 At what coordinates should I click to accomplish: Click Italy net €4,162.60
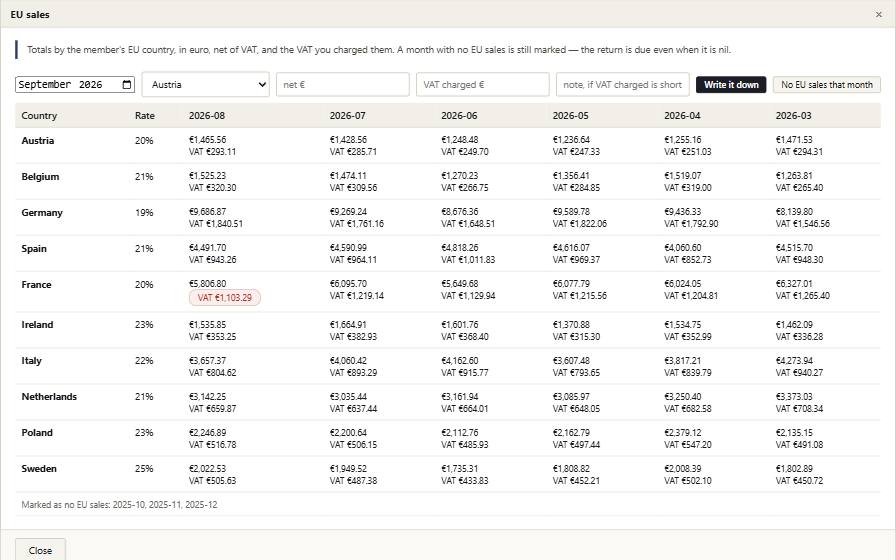pyautogui.click(x=459, y=361)
